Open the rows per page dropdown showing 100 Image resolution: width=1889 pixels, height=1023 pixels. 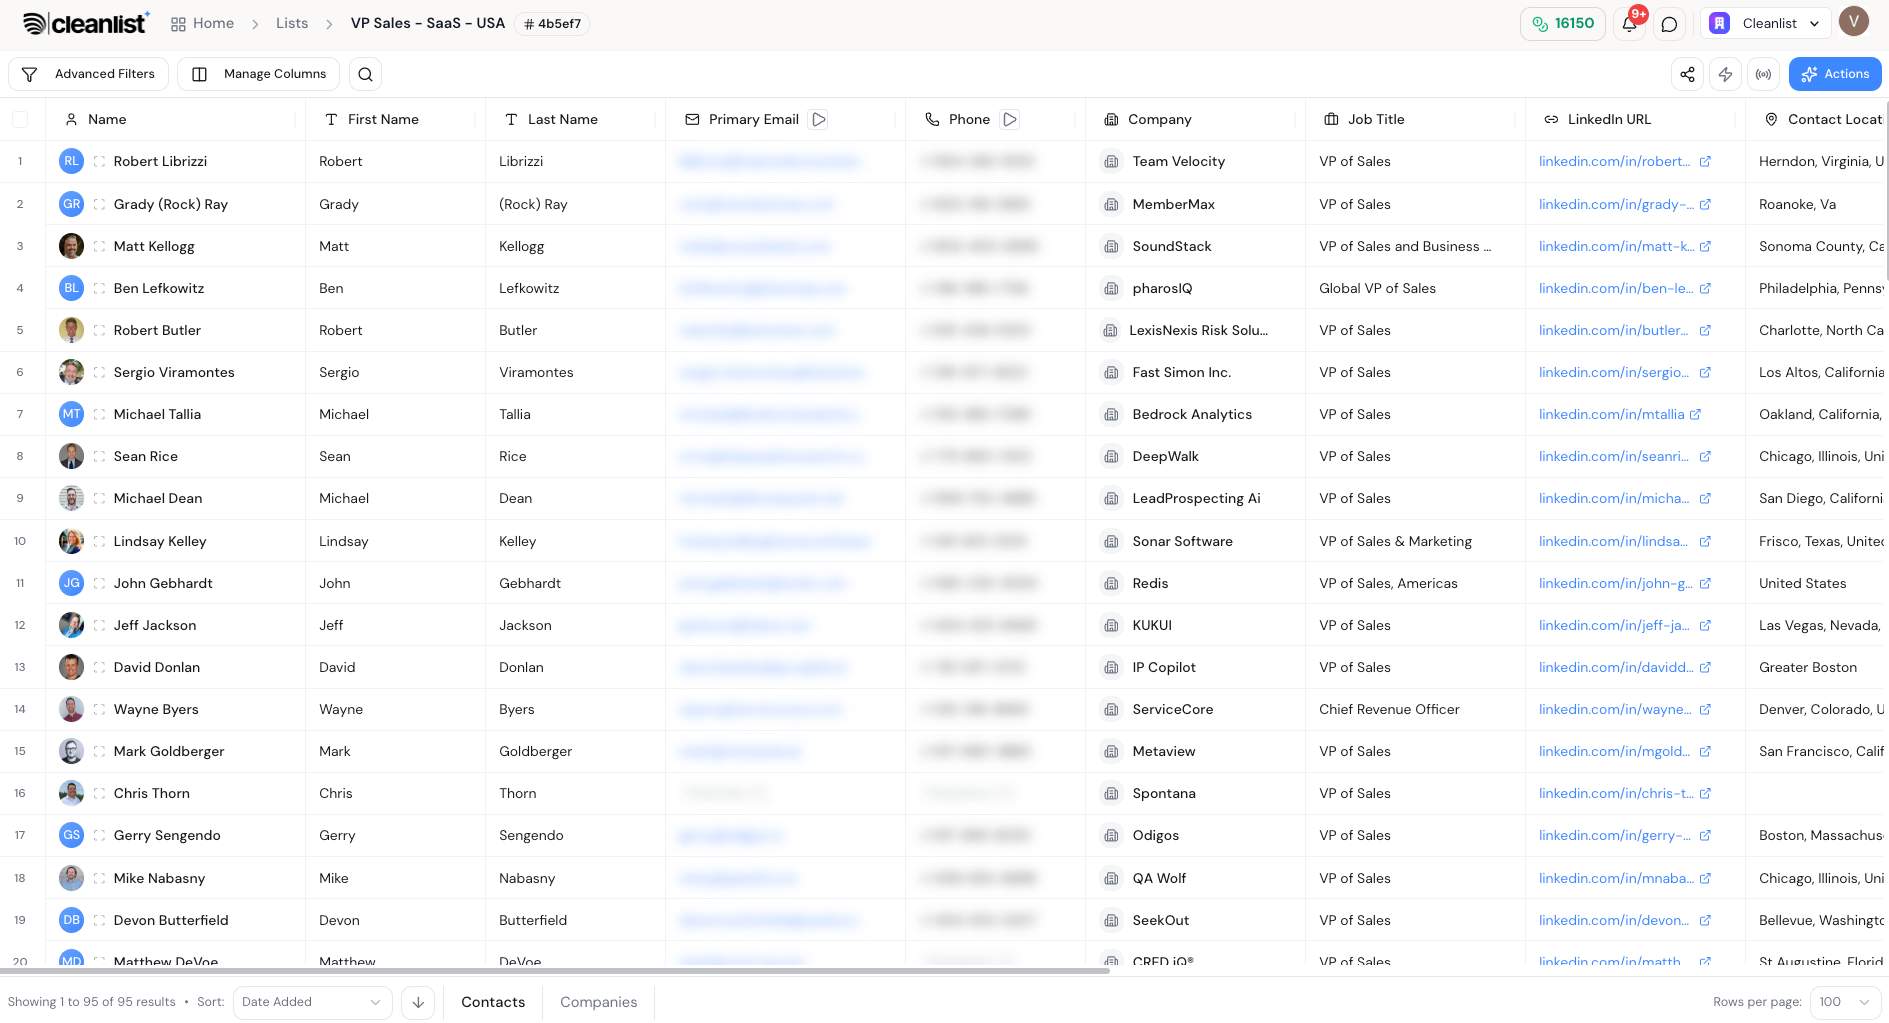1845,1002
